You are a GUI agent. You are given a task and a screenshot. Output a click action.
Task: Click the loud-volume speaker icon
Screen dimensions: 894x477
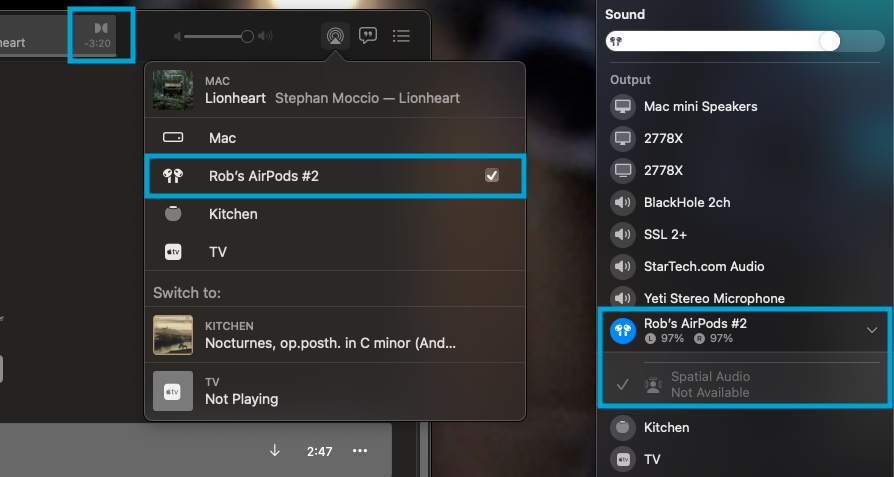click(x=265, y=36)
